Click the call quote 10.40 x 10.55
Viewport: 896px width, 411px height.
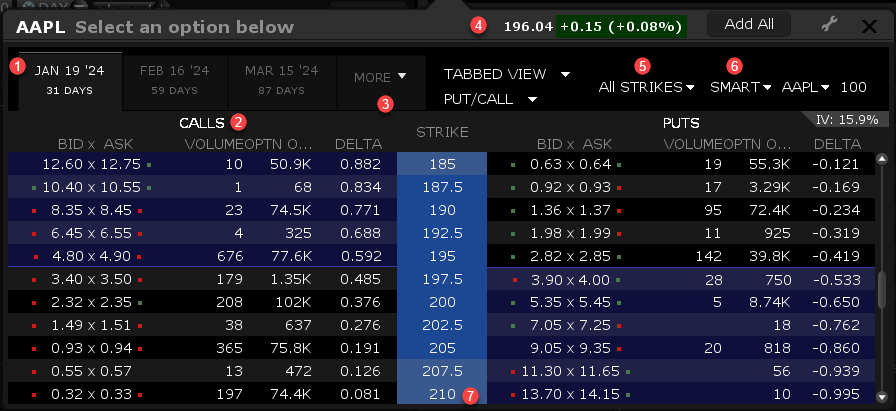91,187
